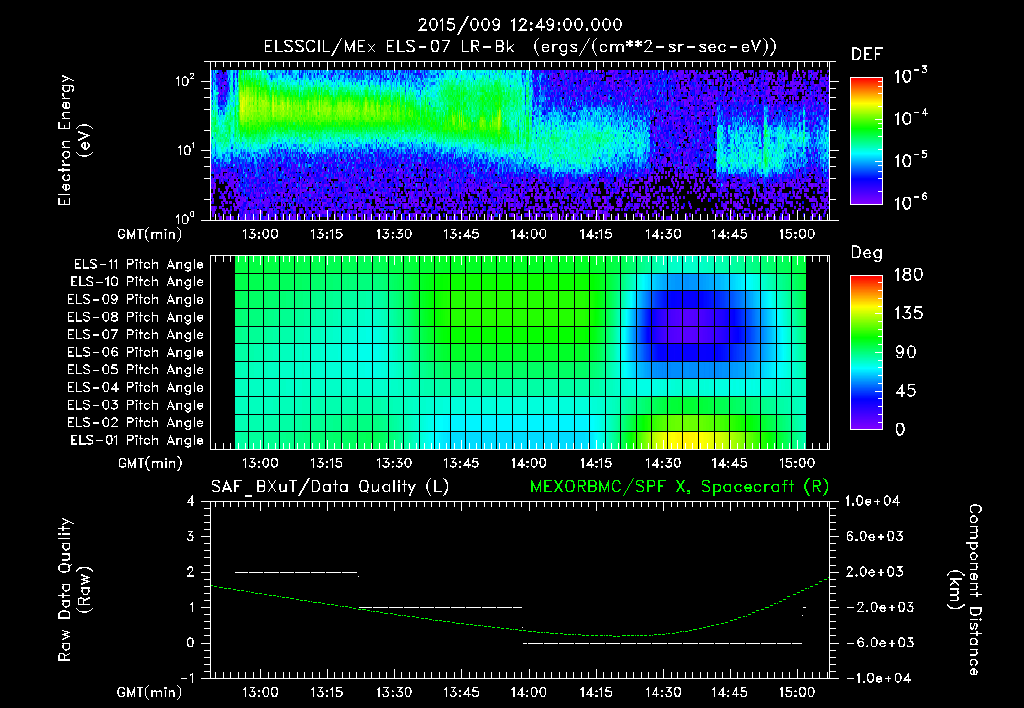Click the SAF_BXuT/Data Quality (L) legend

330,487
